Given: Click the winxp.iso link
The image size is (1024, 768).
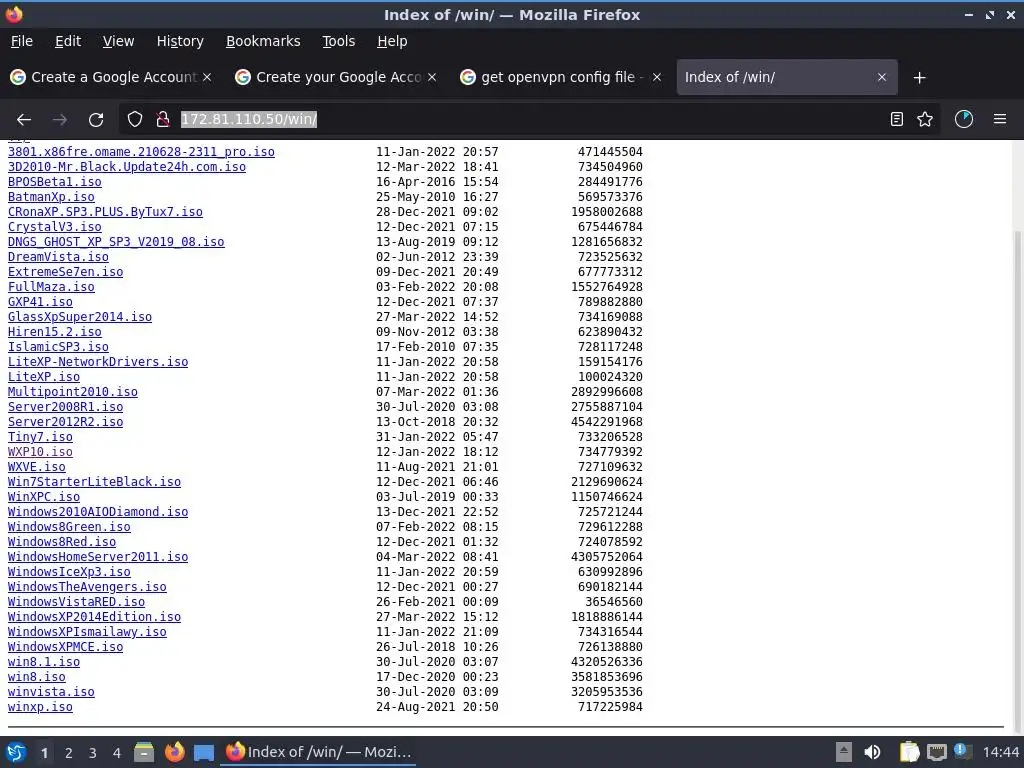Looking at the screenshot, I should click(40, 707).
